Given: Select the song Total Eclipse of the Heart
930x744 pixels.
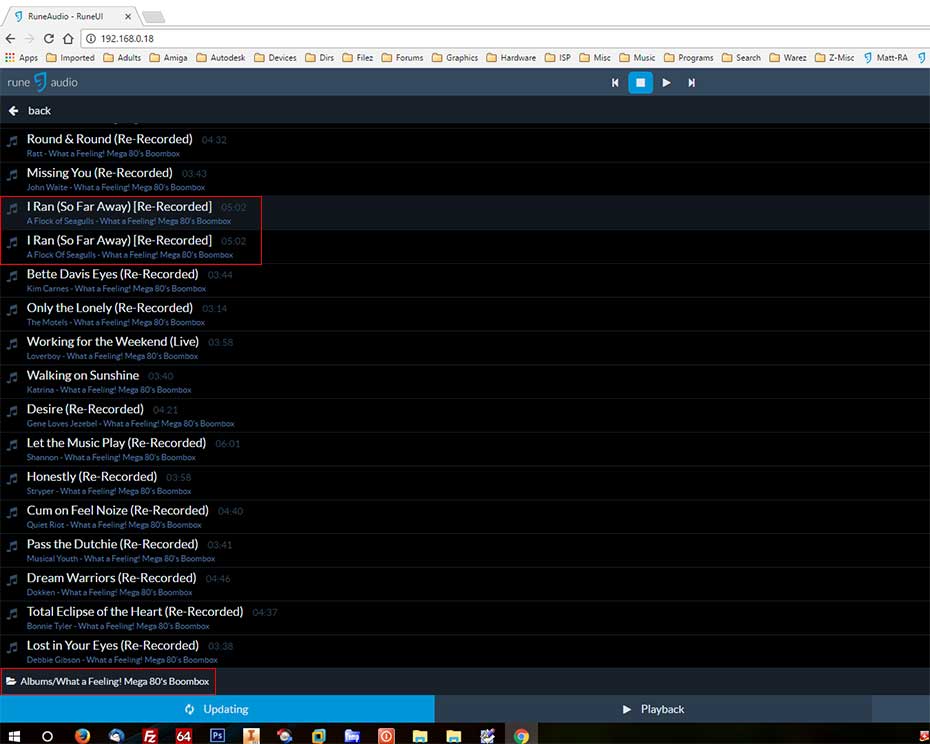Looking at the screenshot, I should pyautogui.click(x=465, y=618).
